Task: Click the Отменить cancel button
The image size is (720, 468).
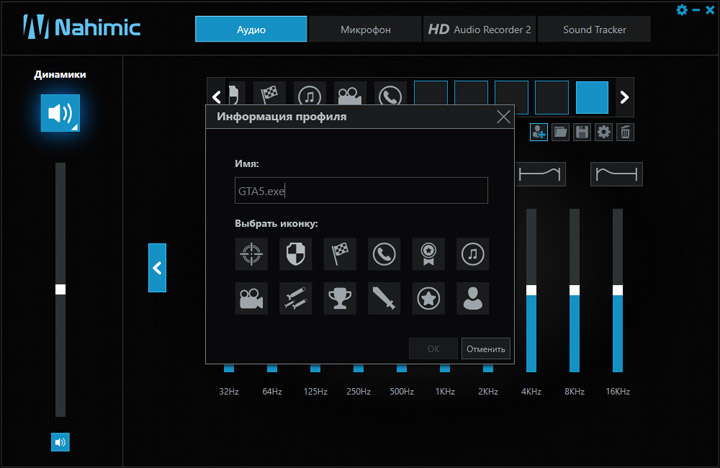Action: 486,349
